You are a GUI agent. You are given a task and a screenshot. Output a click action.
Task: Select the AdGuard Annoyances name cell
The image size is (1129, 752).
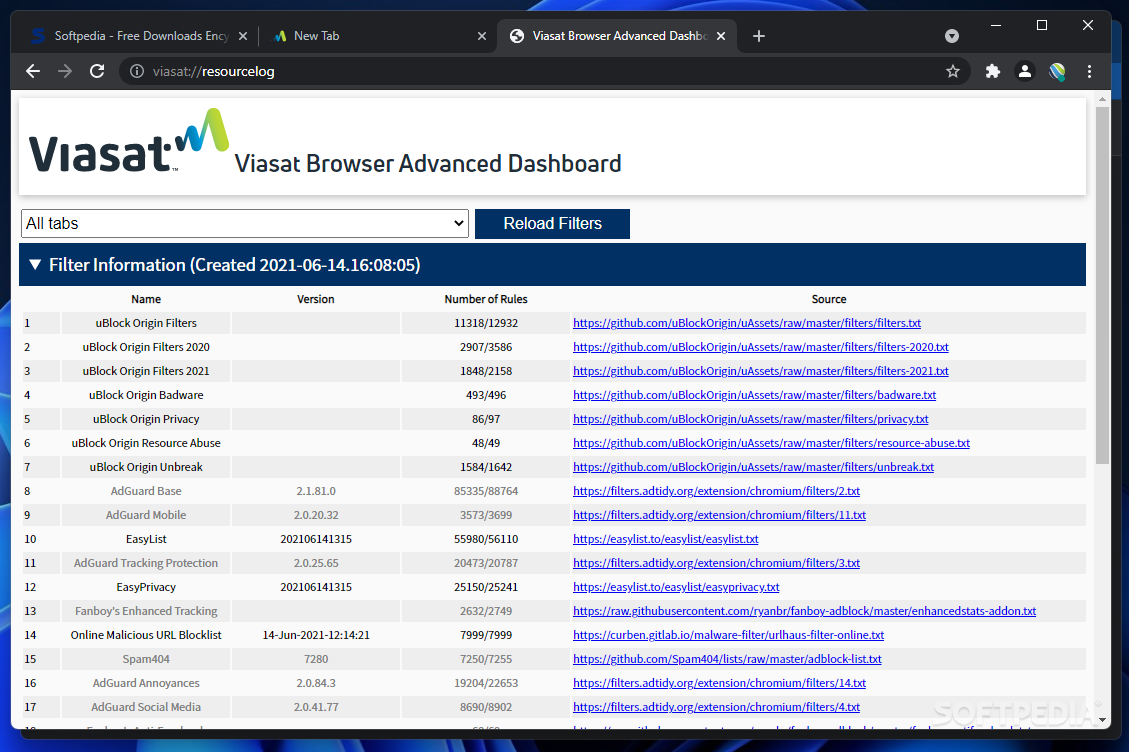coord(146,684)
